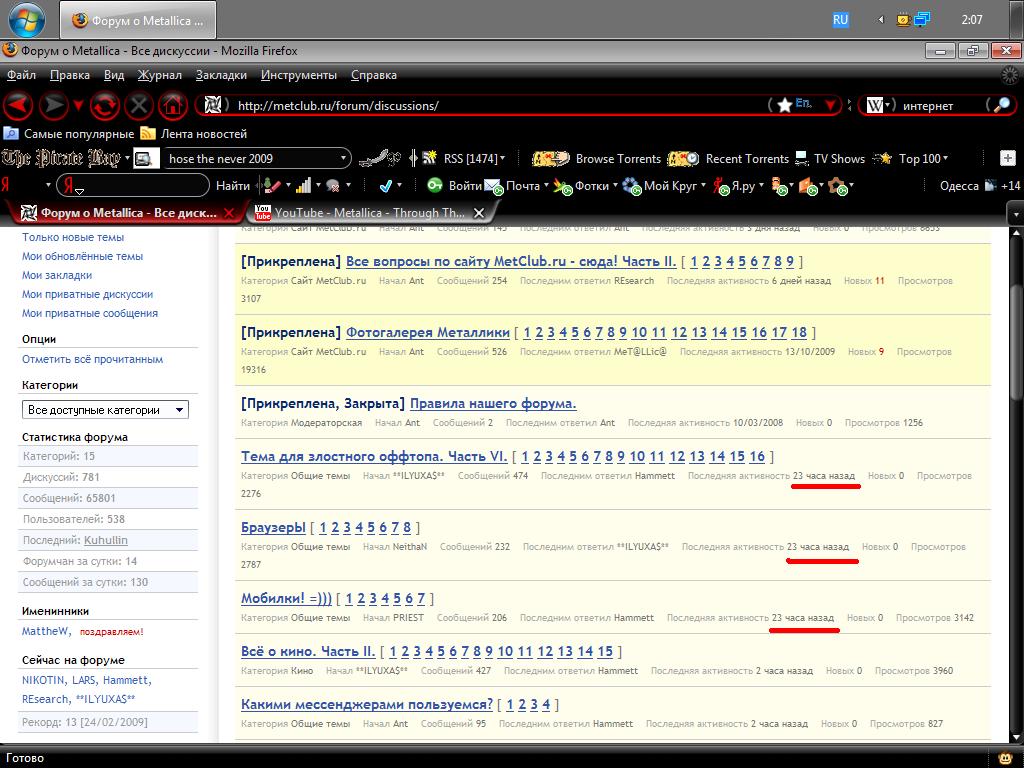Open the Top 100 dropdown arrow
This screenshot has width=1024, height=768.
[945, 158]
